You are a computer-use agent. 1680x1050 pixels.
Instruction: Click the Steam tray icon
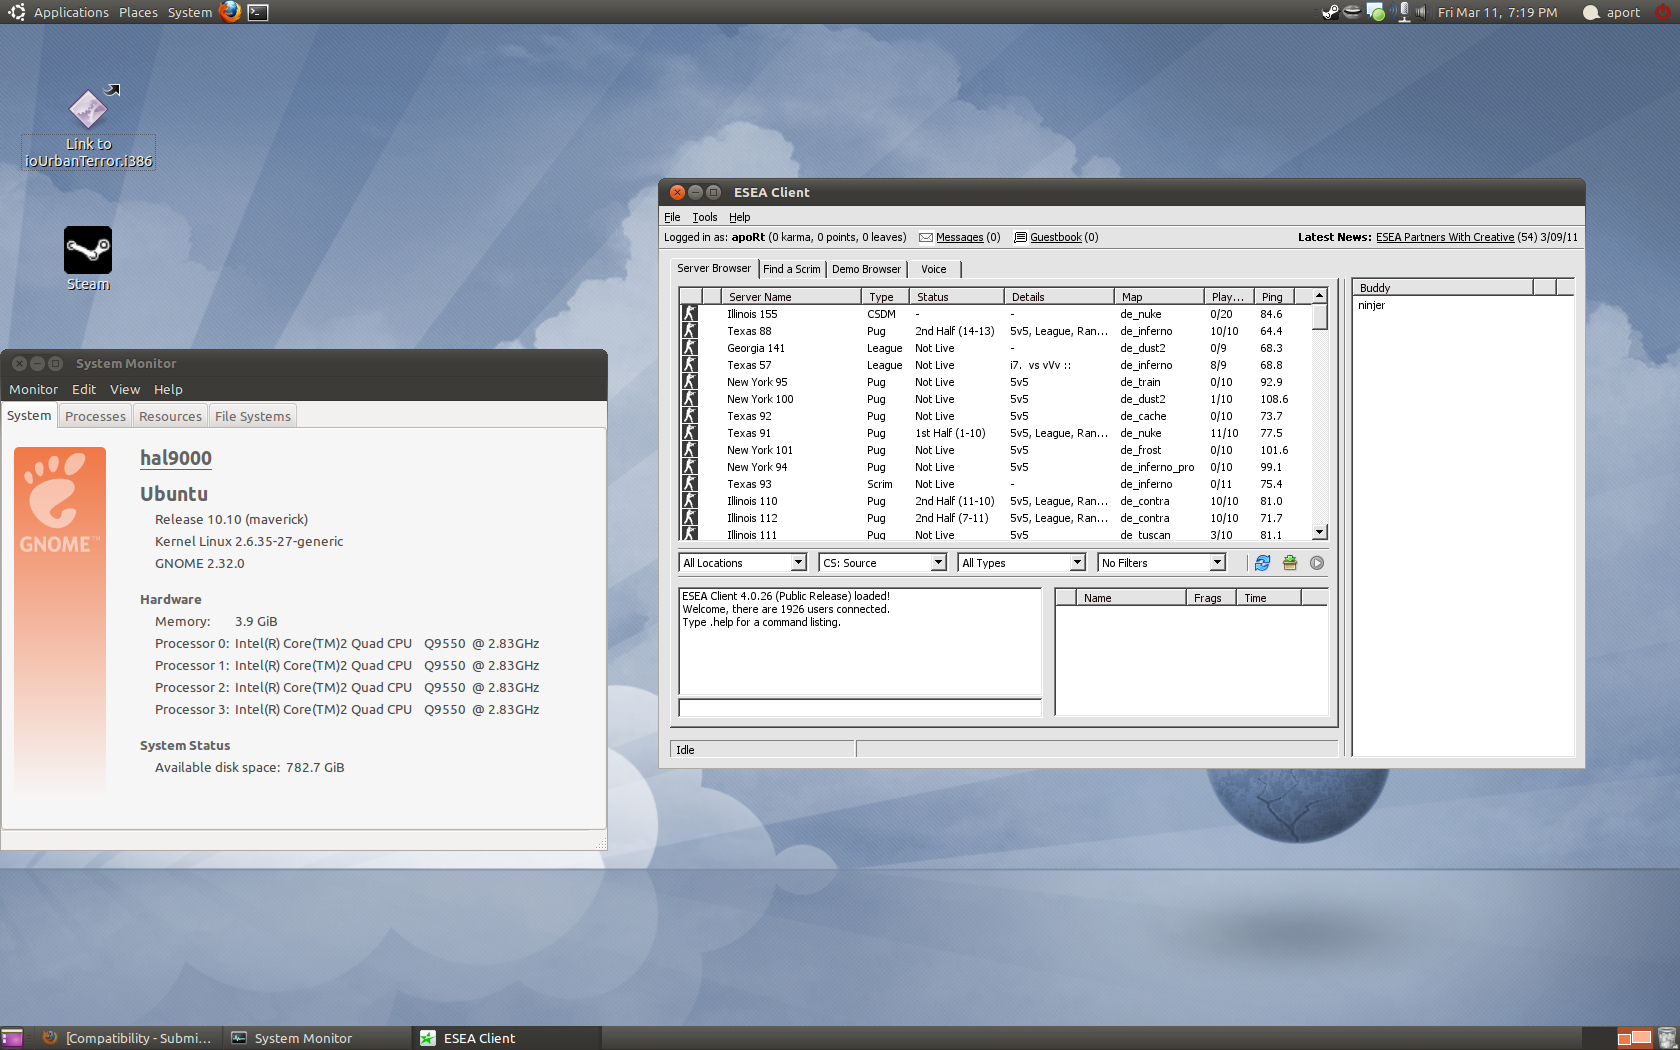pyautogui.click(x=1330, y=12)
